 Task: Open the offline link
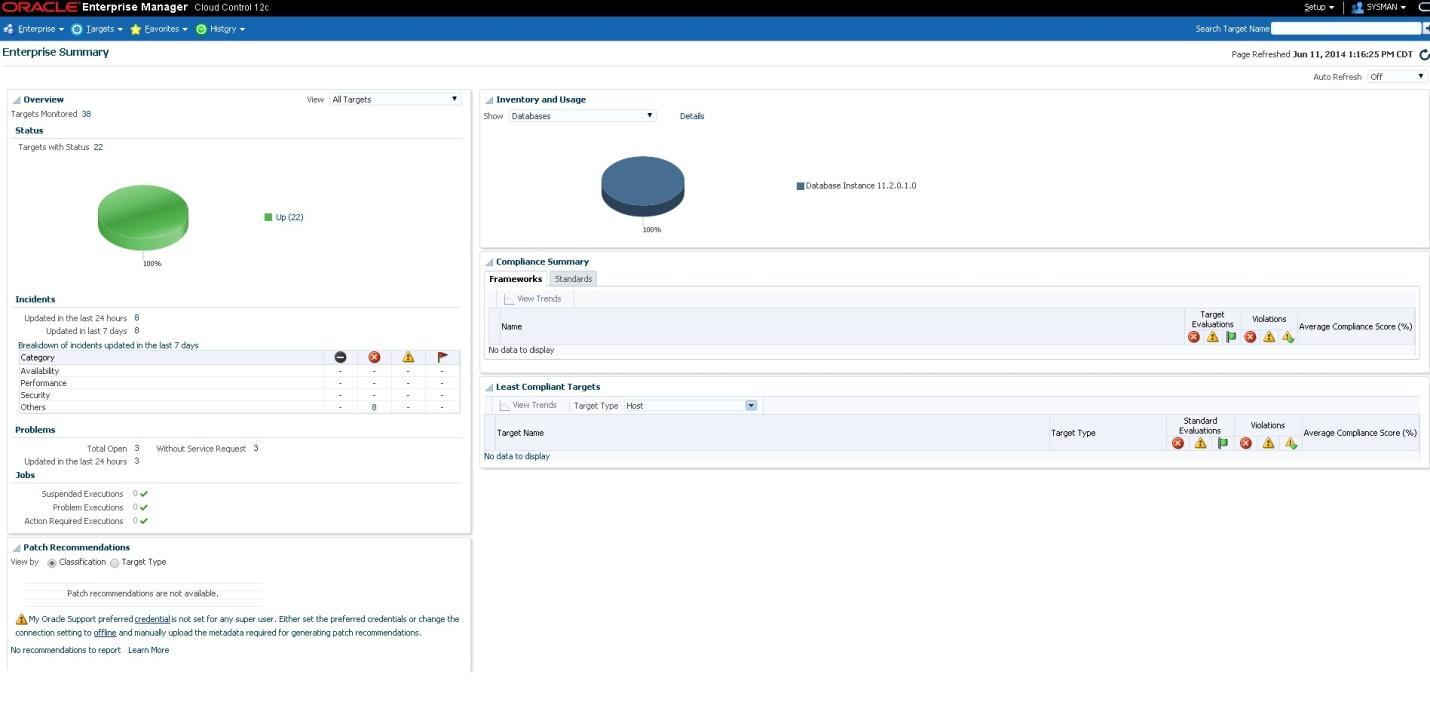pos(105,633)
